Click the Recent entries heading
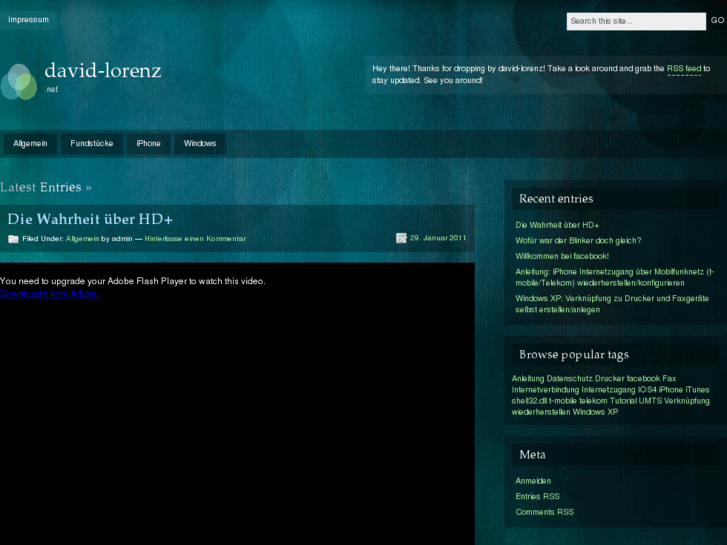 [556, 199]
